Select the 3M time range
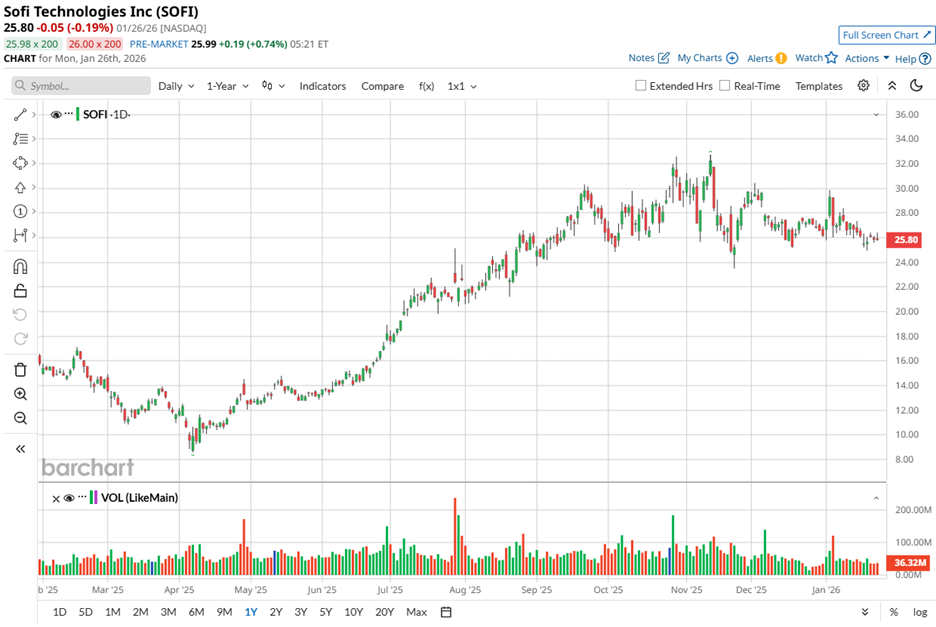 pyautogui.click(x=168, y=612)
